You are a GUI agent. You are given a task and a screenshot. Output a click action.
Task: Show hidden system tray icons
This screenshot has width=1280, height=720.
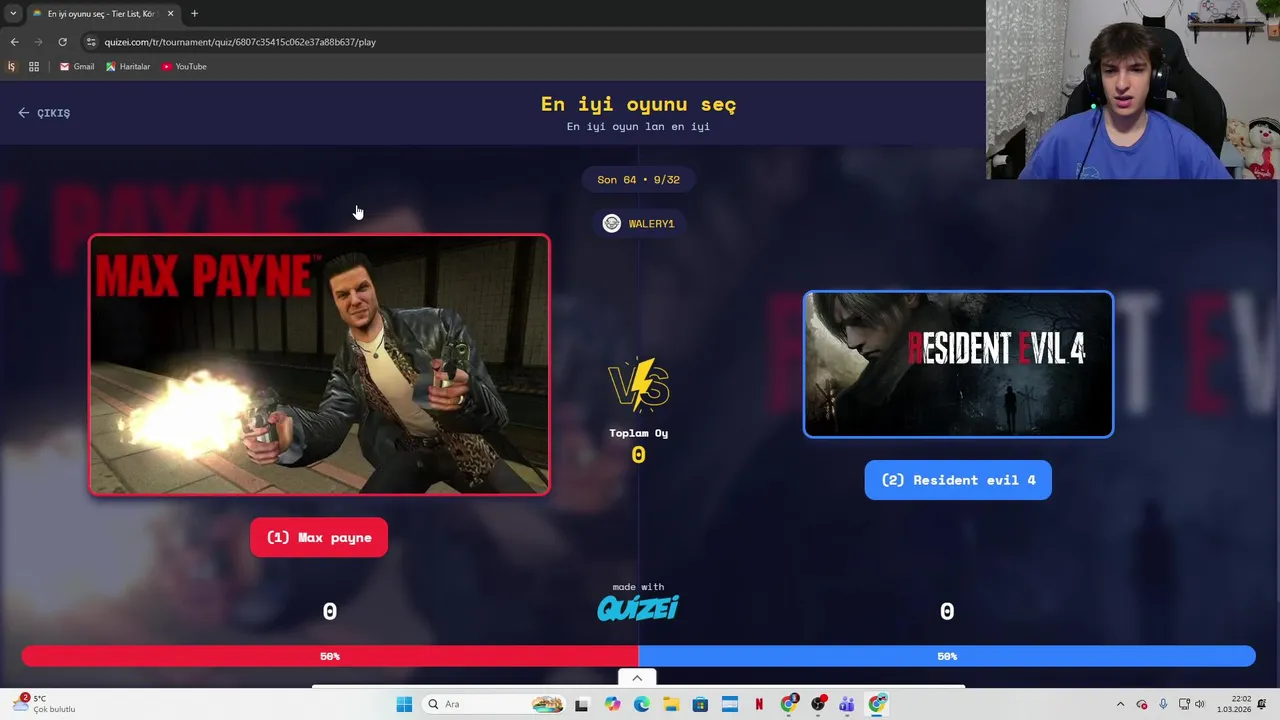(x=1120, y=704)
